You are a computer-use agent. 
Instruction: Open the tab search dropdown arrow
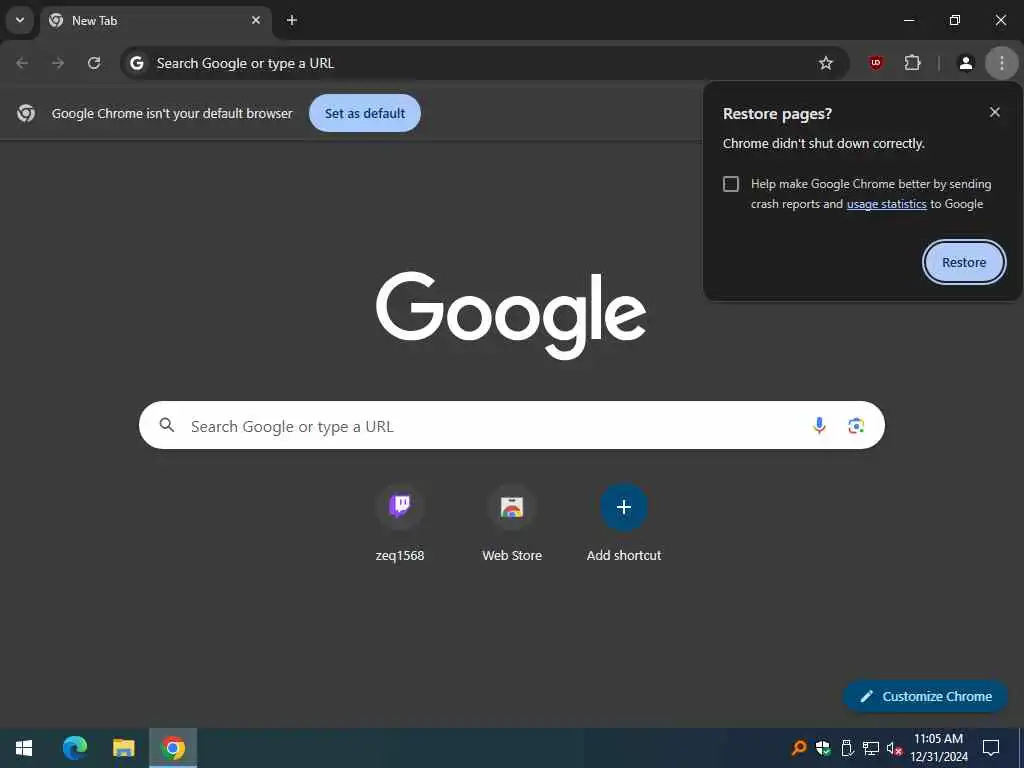coord(20,20)
